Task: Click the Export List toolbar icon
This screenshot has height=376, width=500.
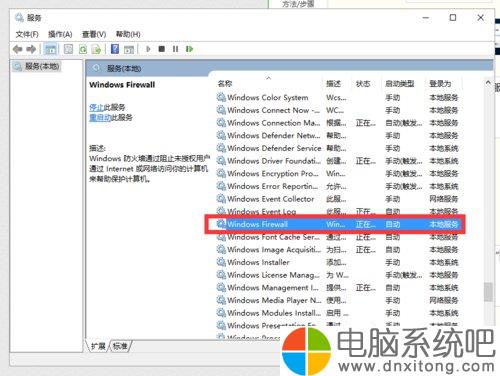Action: pyautogui.click(x=96, y=49)
